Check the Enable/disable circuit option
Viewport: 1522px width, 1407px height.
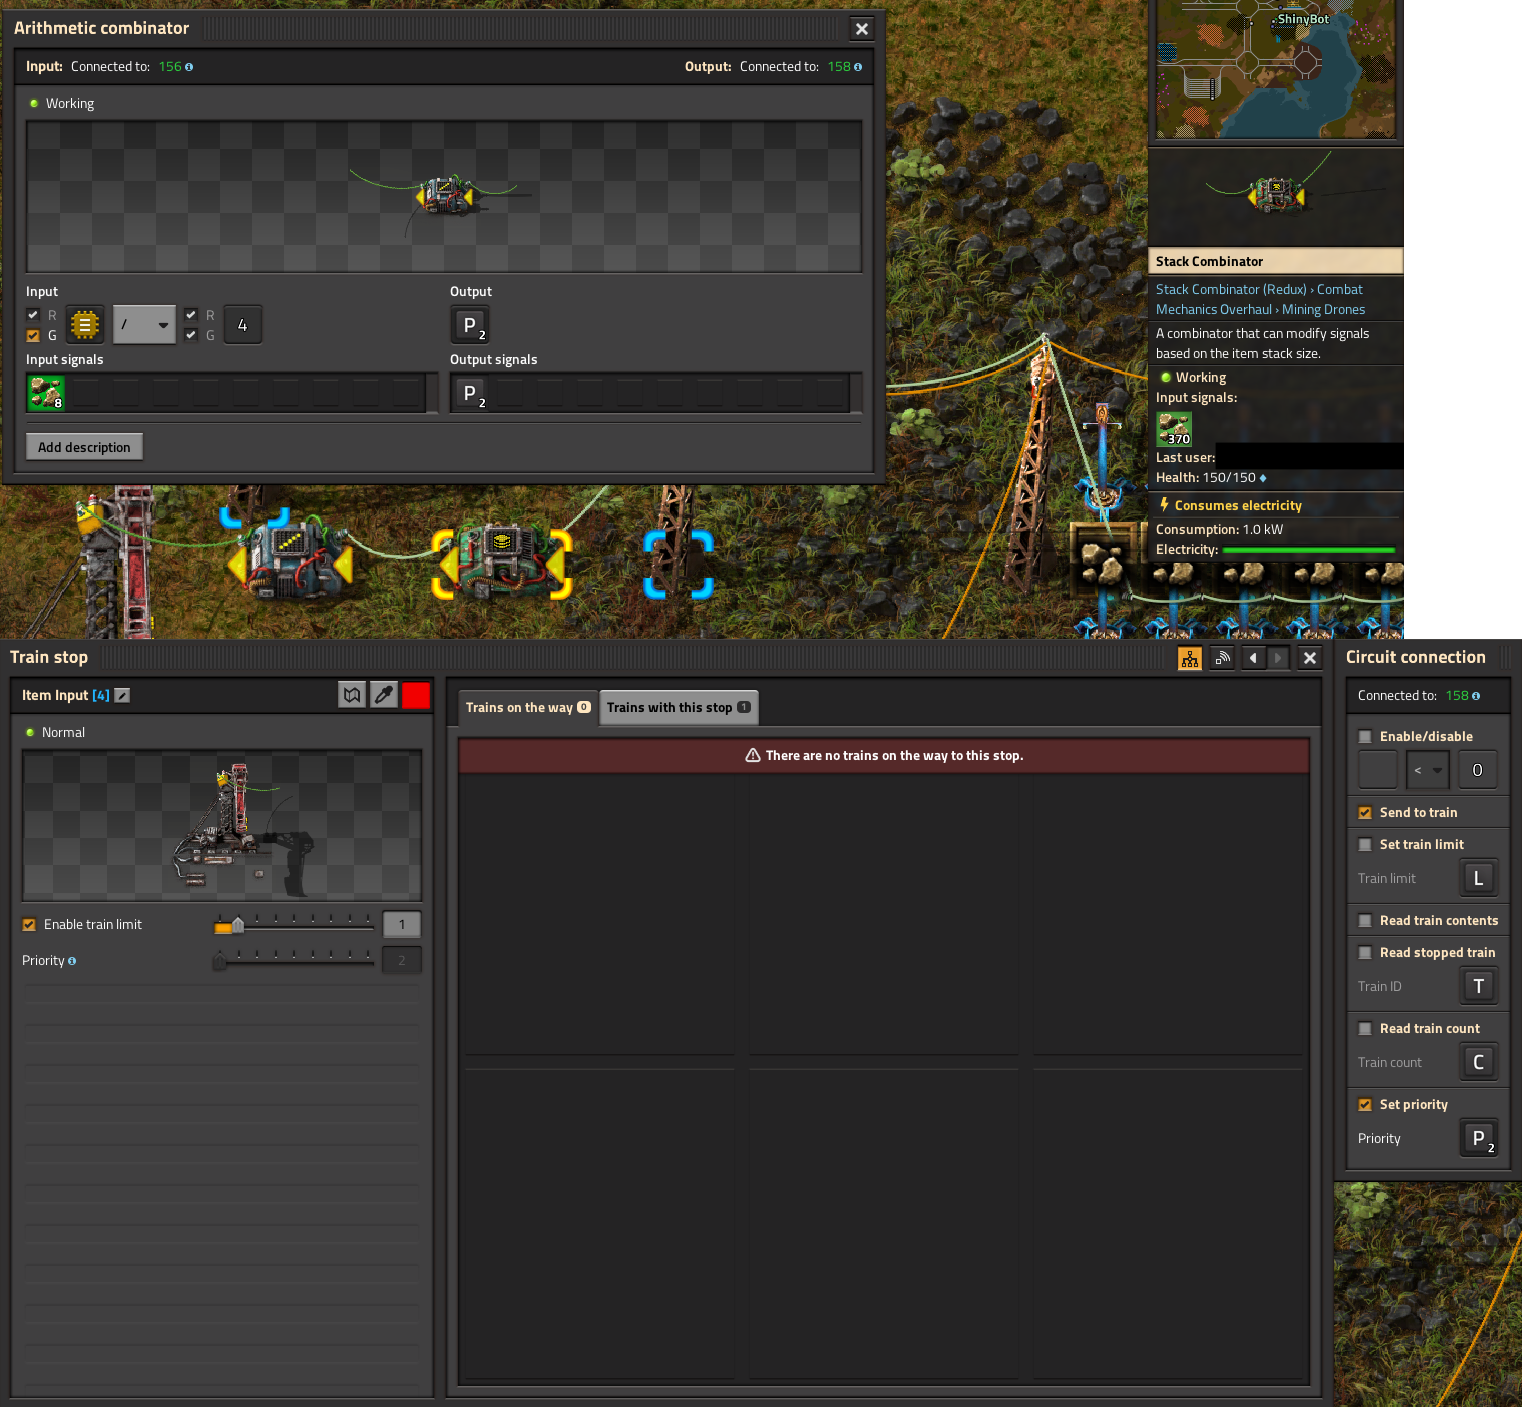click(x=1365, y=737)
